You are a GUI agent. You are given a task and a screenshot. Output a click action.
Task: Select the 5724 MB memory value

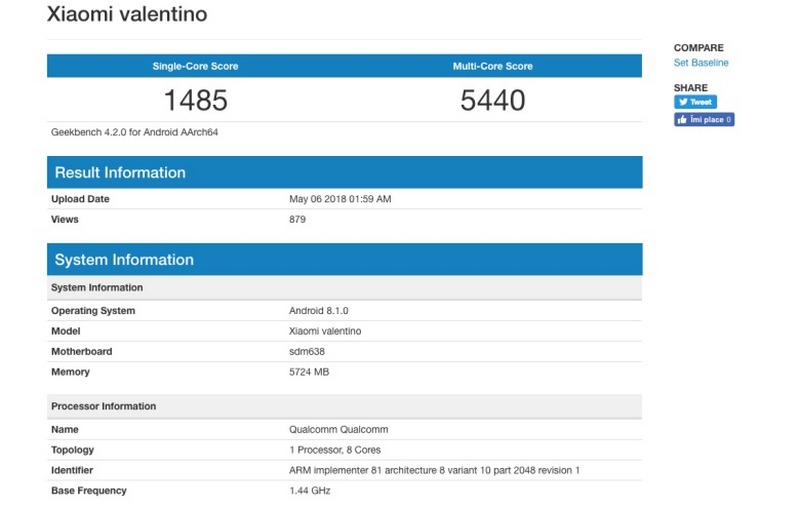309,372
